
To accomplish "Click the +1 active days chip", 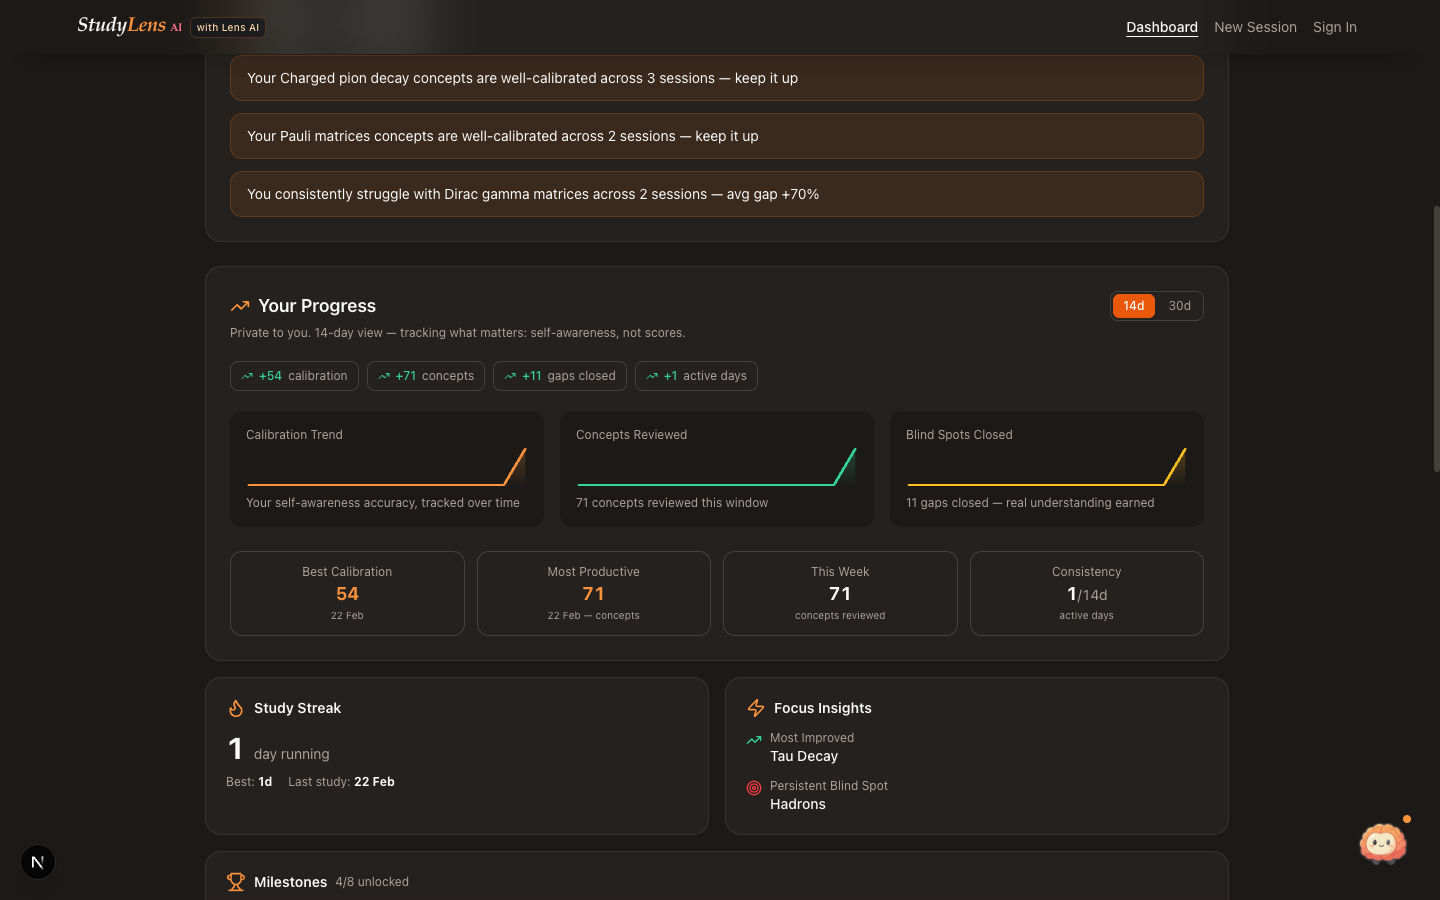I will [696, 376].
